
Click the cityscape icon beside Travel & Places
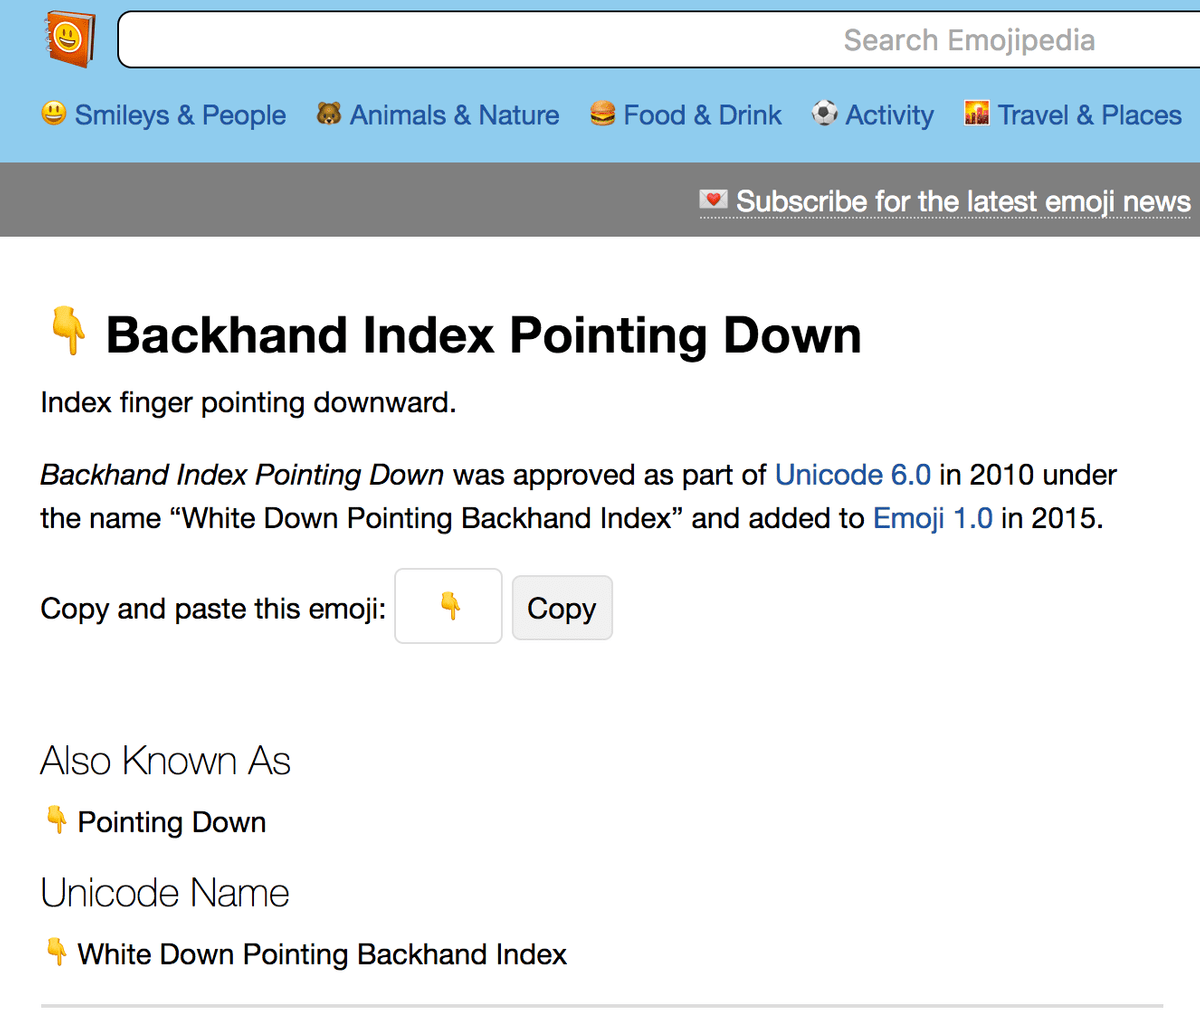coord(977,113)
